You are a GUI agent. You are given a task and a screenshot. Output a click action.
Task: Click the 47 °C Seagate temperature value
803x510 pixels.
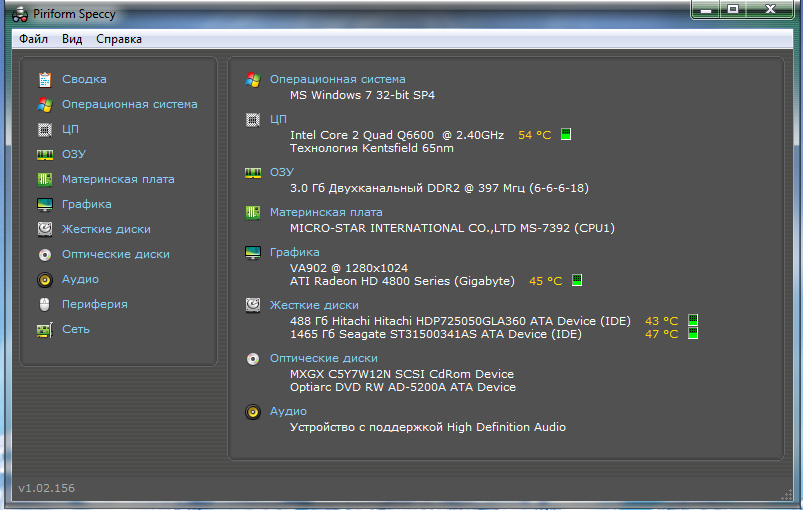coord(662,335)
